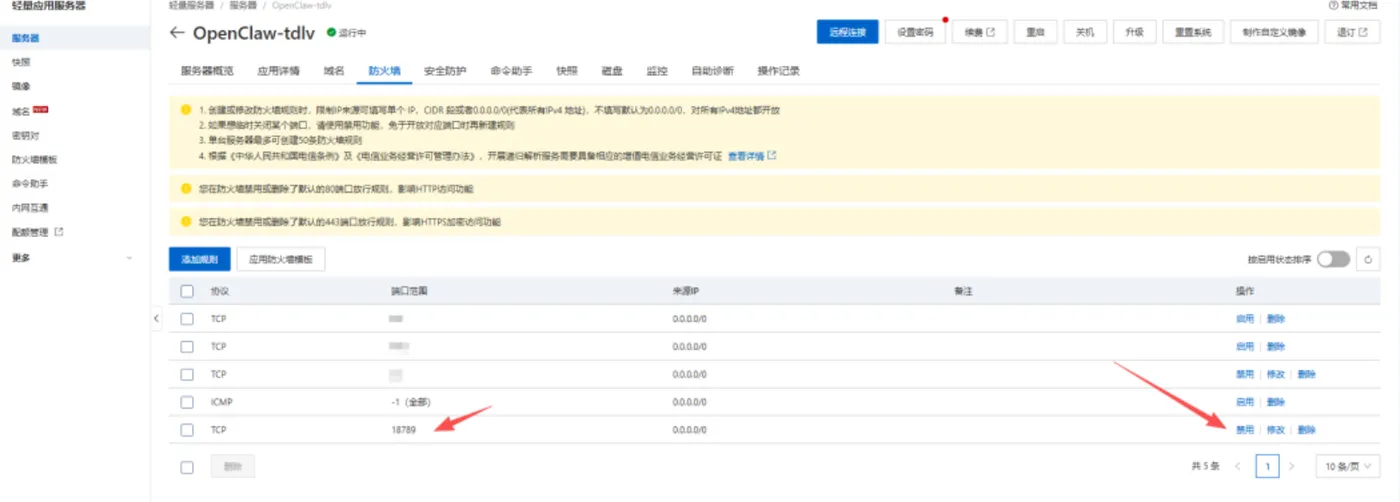Open the 域名 tab
1400x502 pixels.
[x=334, y=71]
